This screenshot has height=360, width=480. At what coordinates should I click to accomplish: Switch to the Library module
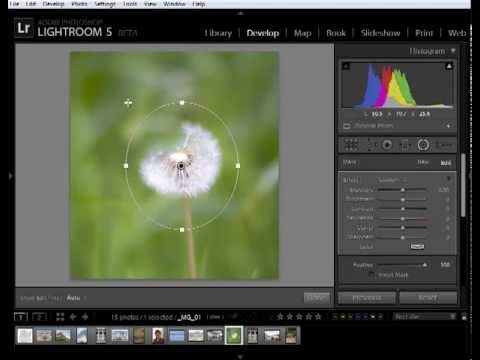click(x=218, y=33)
